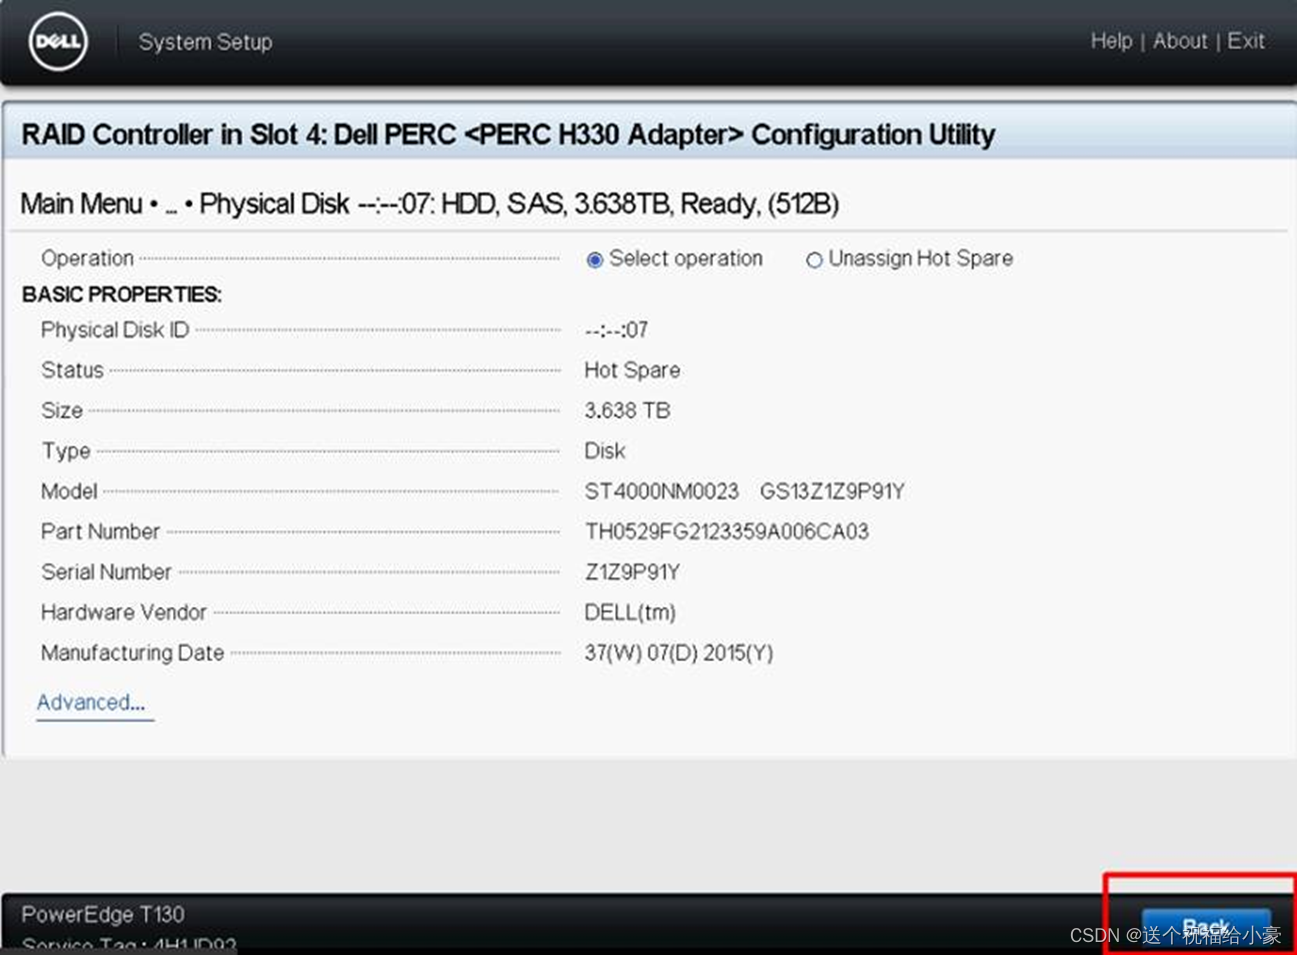Click the Size label
Screen dimensions: 1297x955
[x=61, y=411]
